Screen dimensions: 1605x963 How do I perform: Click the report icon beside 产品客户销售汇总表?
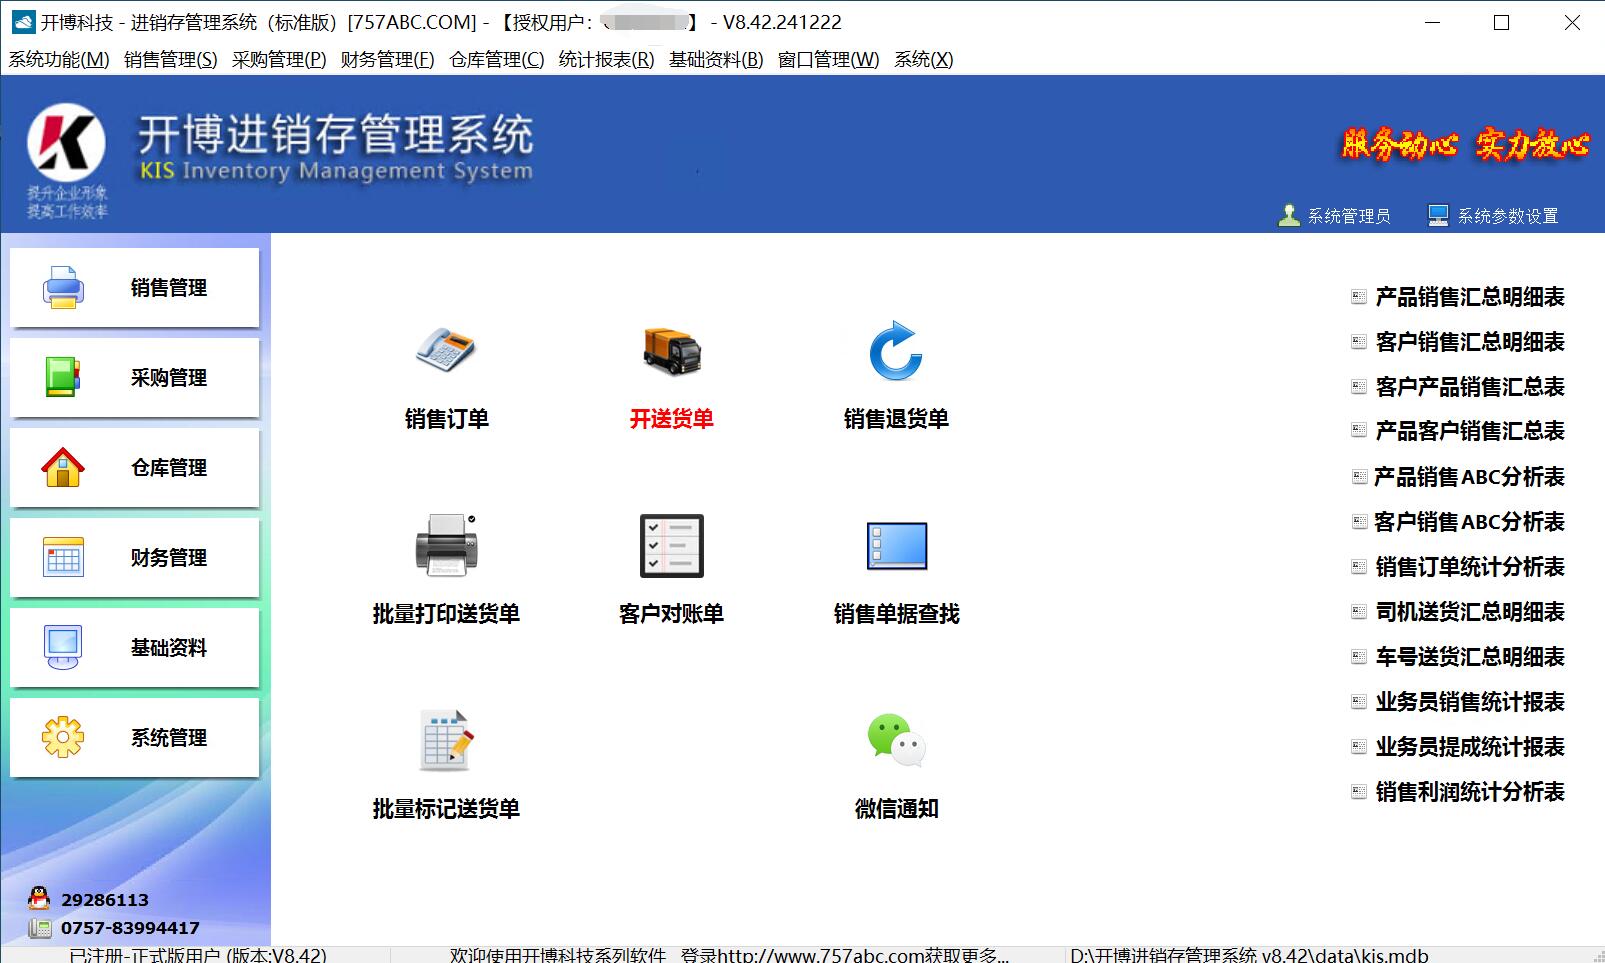point(1358,431)
